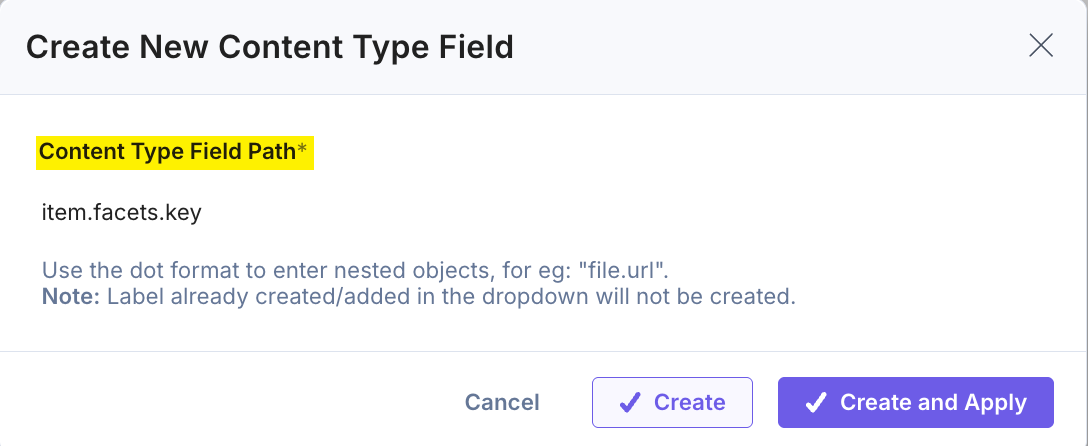Click the checkmark icon on Create button
Image resolution: width=1088 pixels, height=446 pixels.
click(629, 402)
